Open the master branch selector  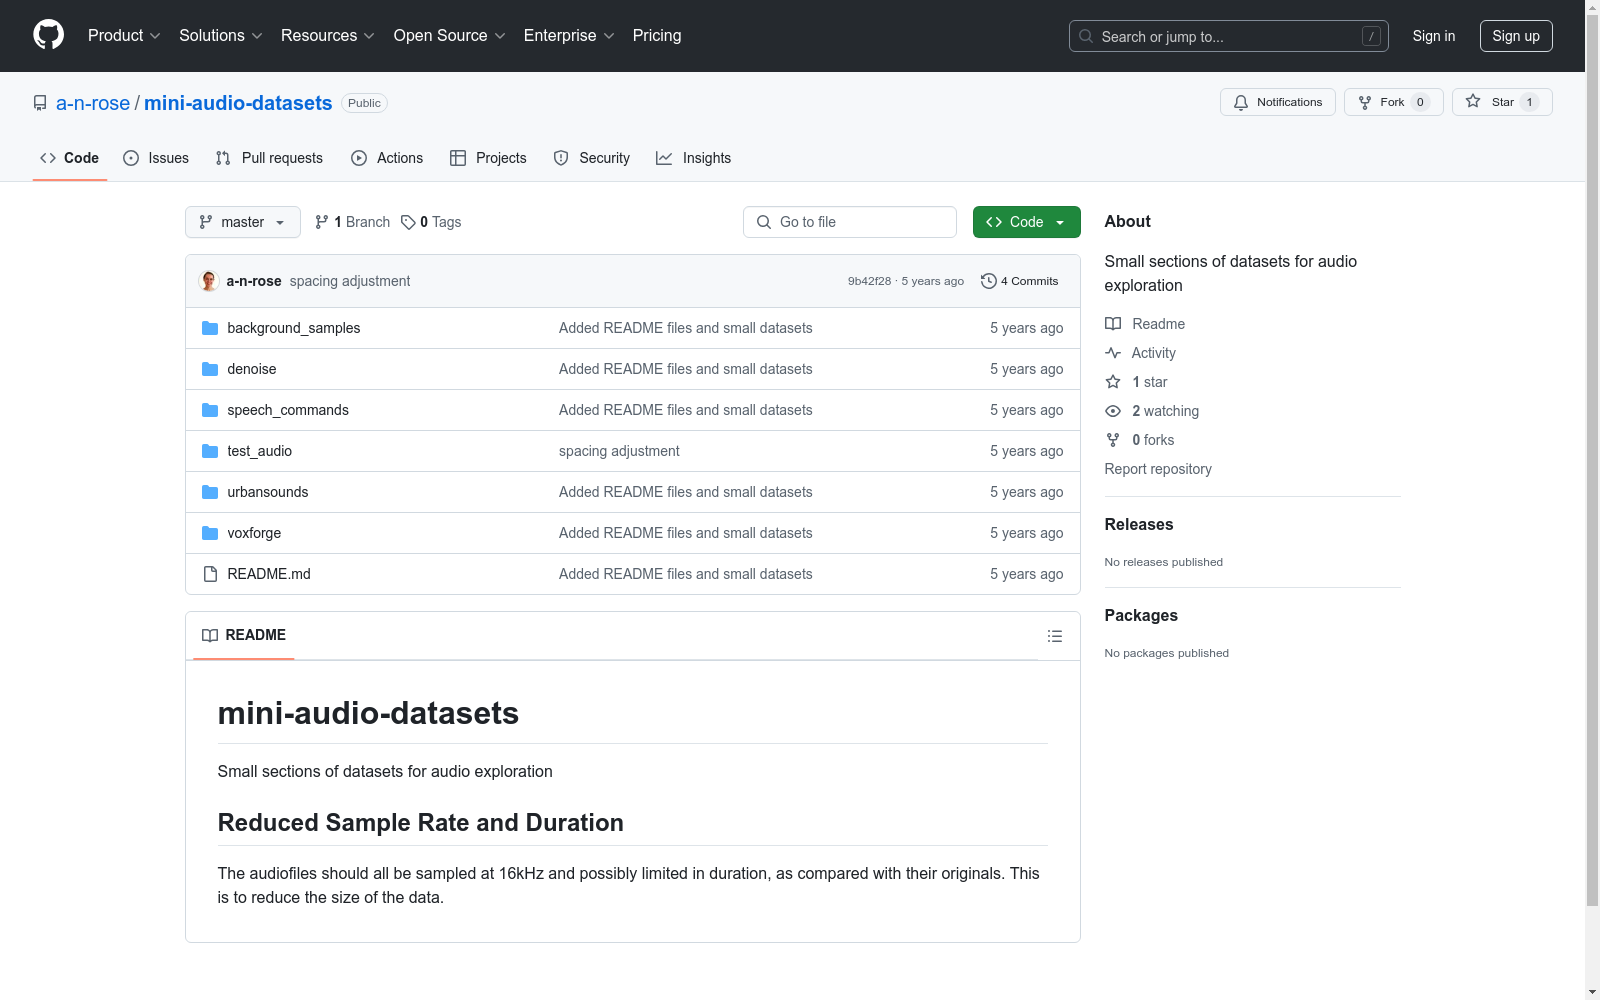click(243, 222)
